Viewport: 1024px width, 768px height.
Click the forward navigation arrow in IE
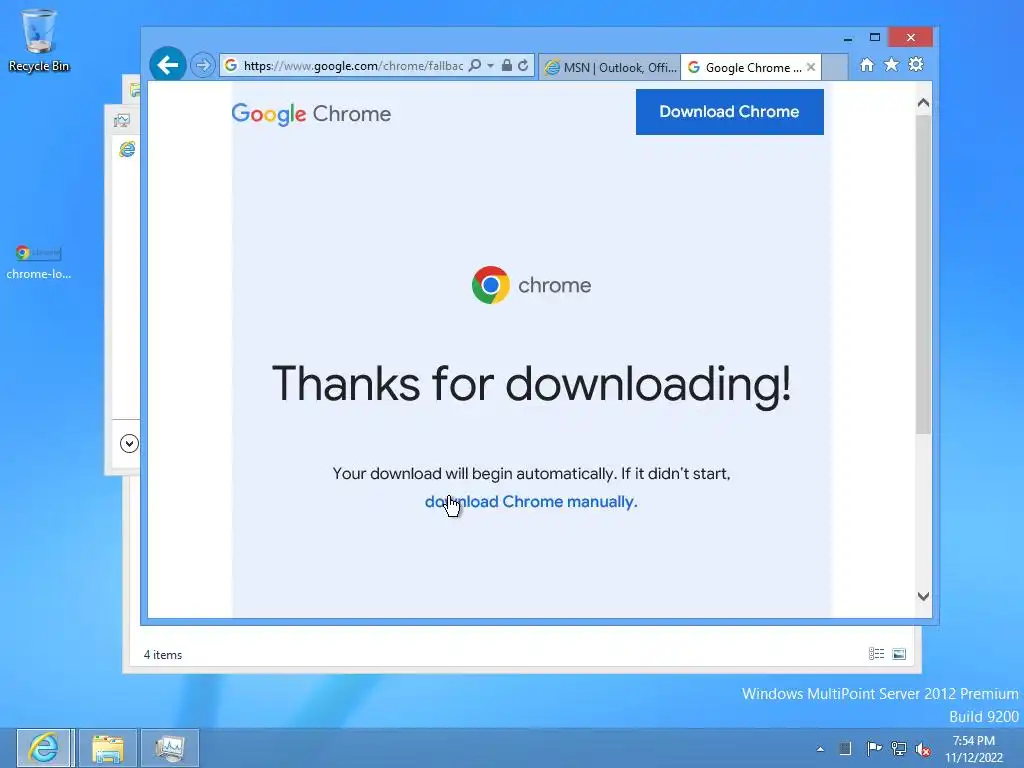pyautogui.click(x=203, y=65)
